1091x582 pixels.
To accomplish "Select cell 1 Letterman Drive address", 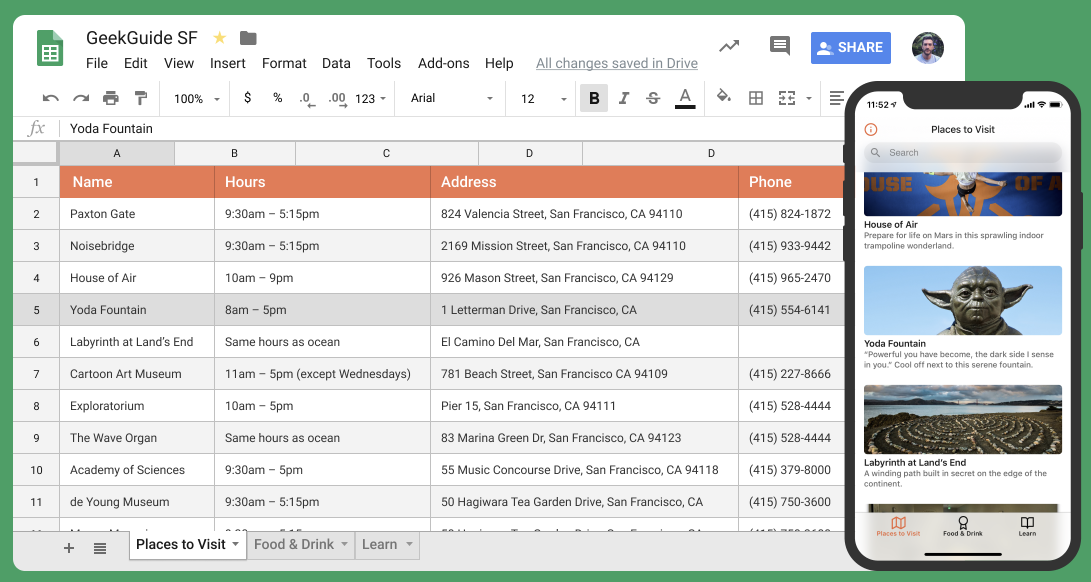I will [584, 310].
